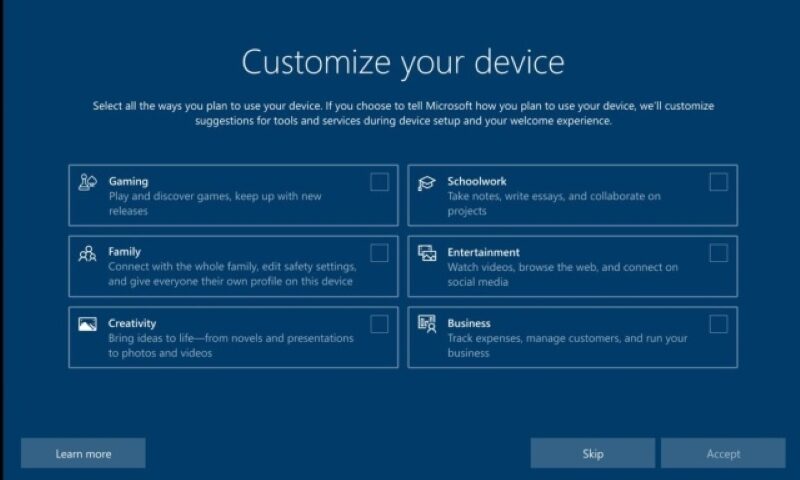Click 'Track expenses, manage customers' description

coord(567,345)
